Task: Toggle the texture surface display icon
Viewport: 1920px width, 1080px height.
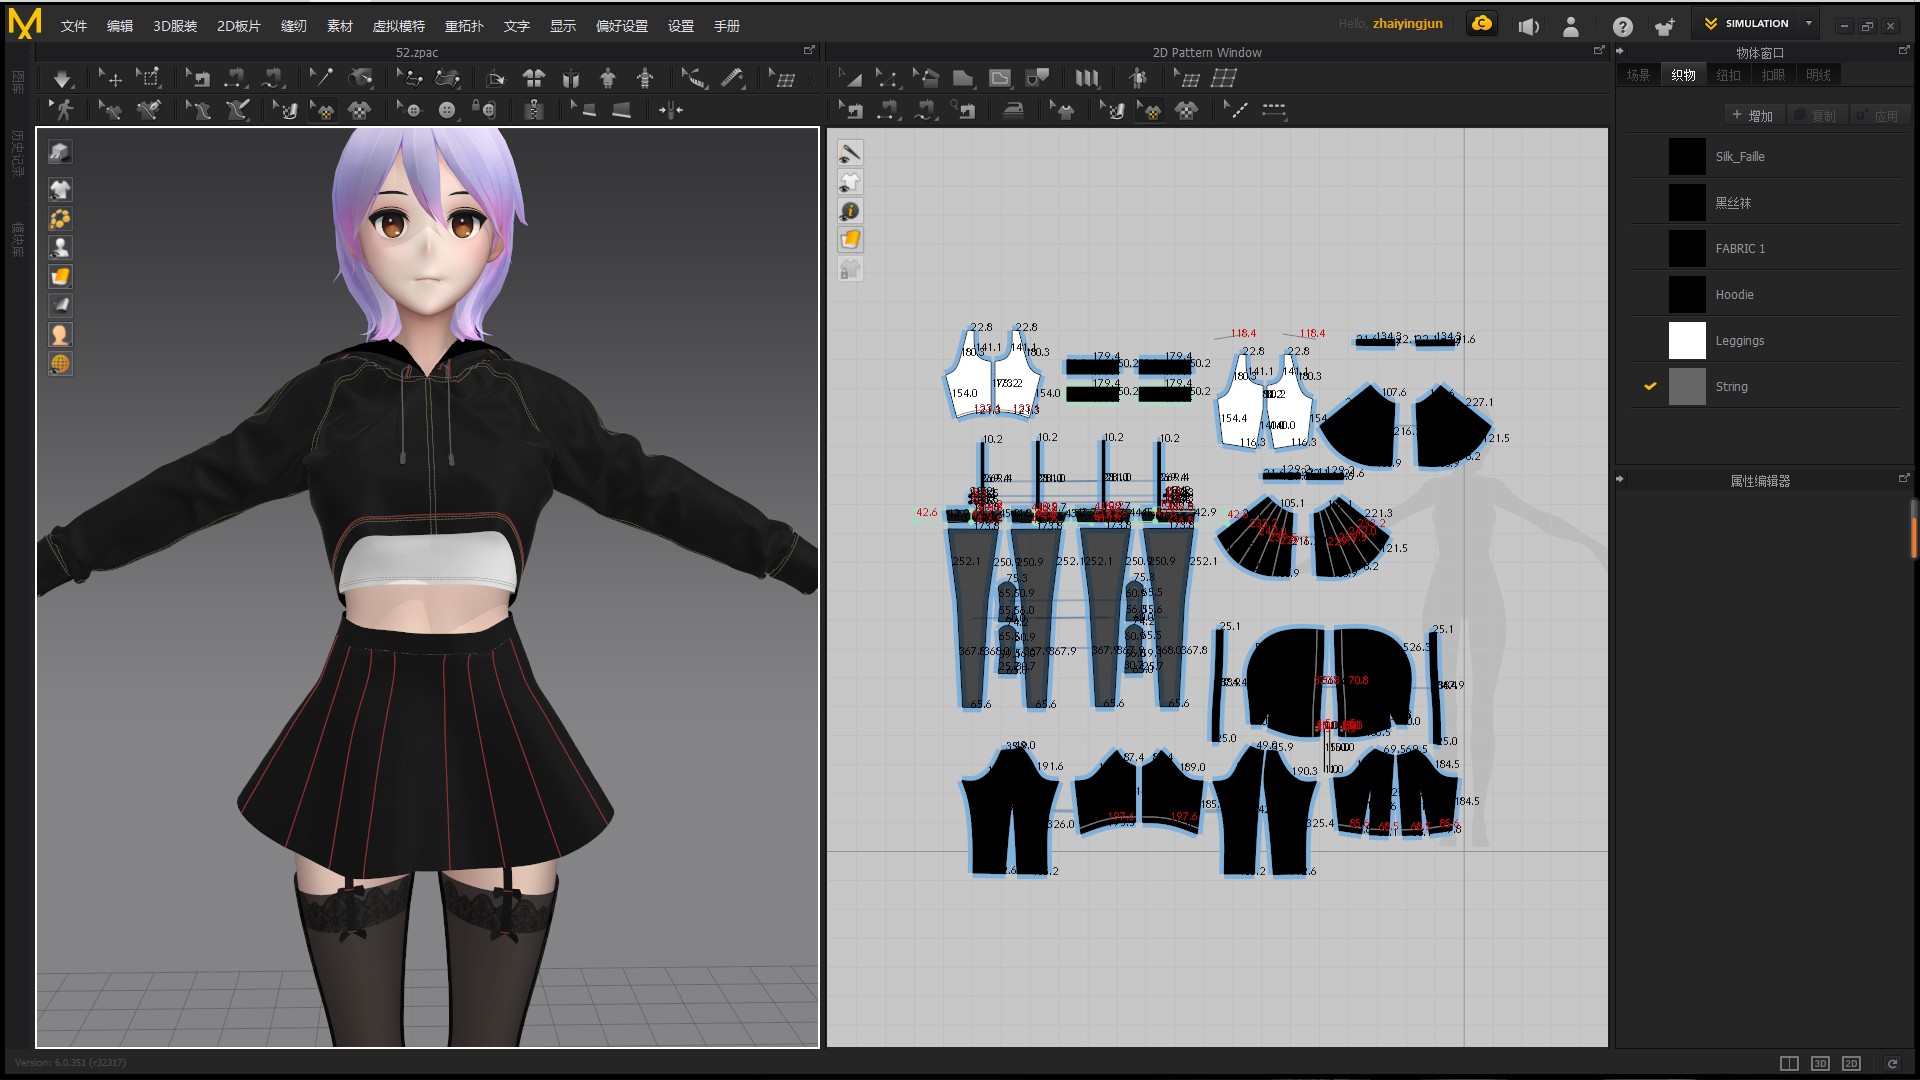Action: point(60,276)
